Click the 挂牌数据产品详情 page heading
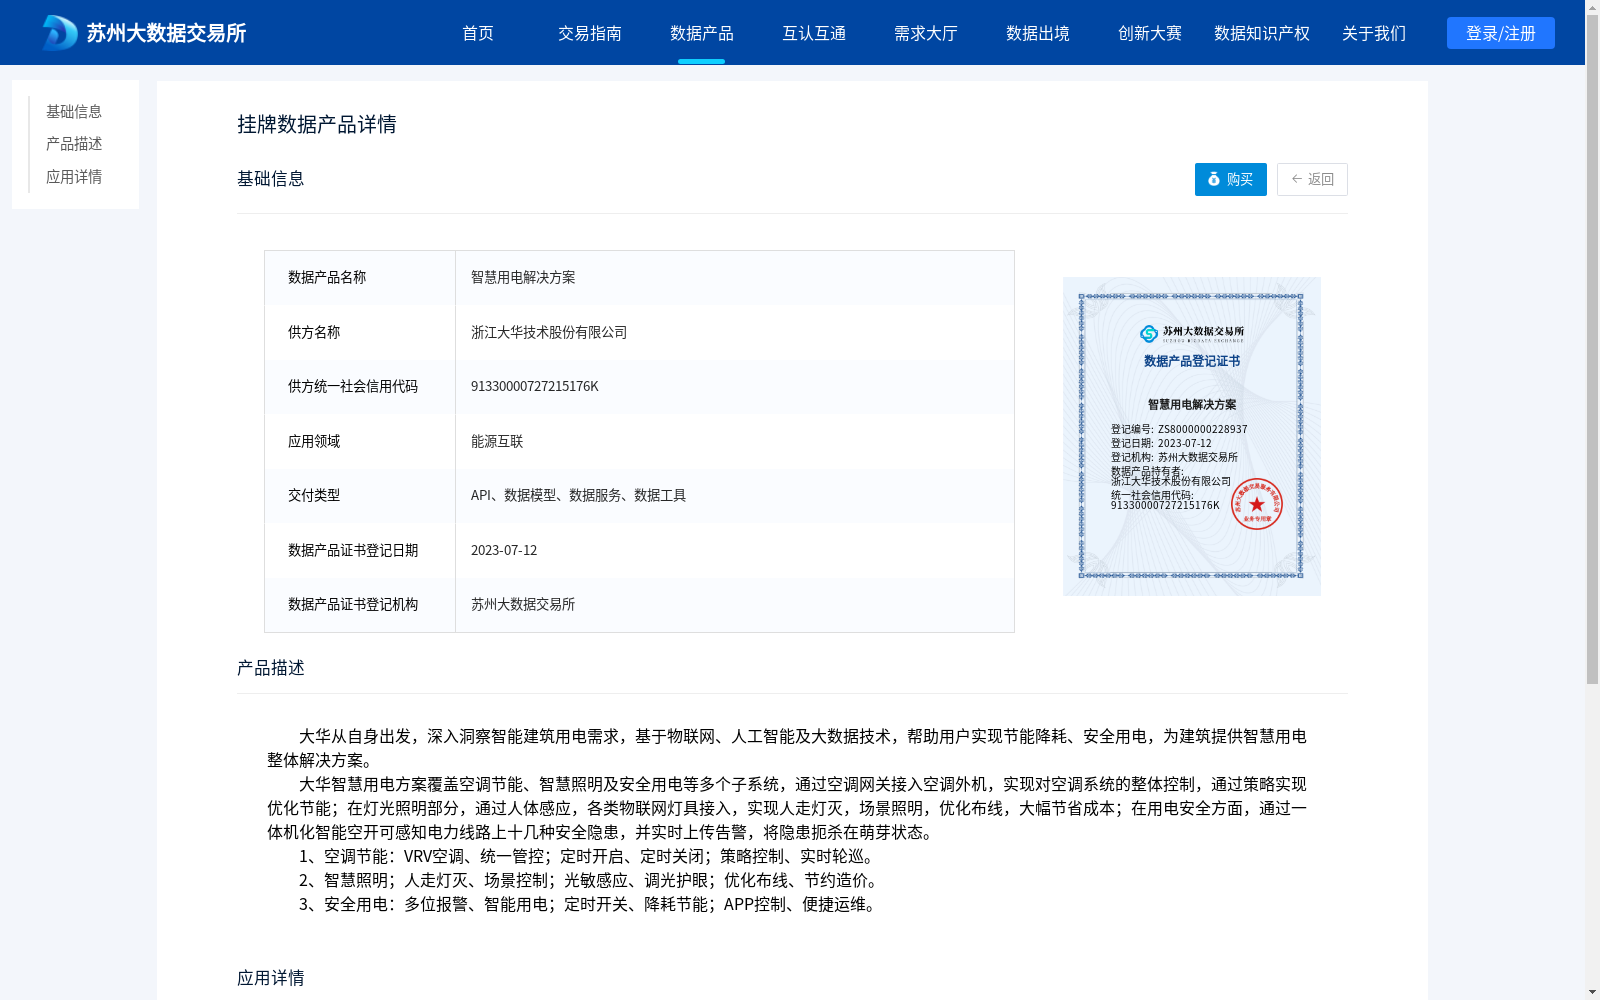The width and height of the screenshot is (1600, 1000). click(317, 124)
